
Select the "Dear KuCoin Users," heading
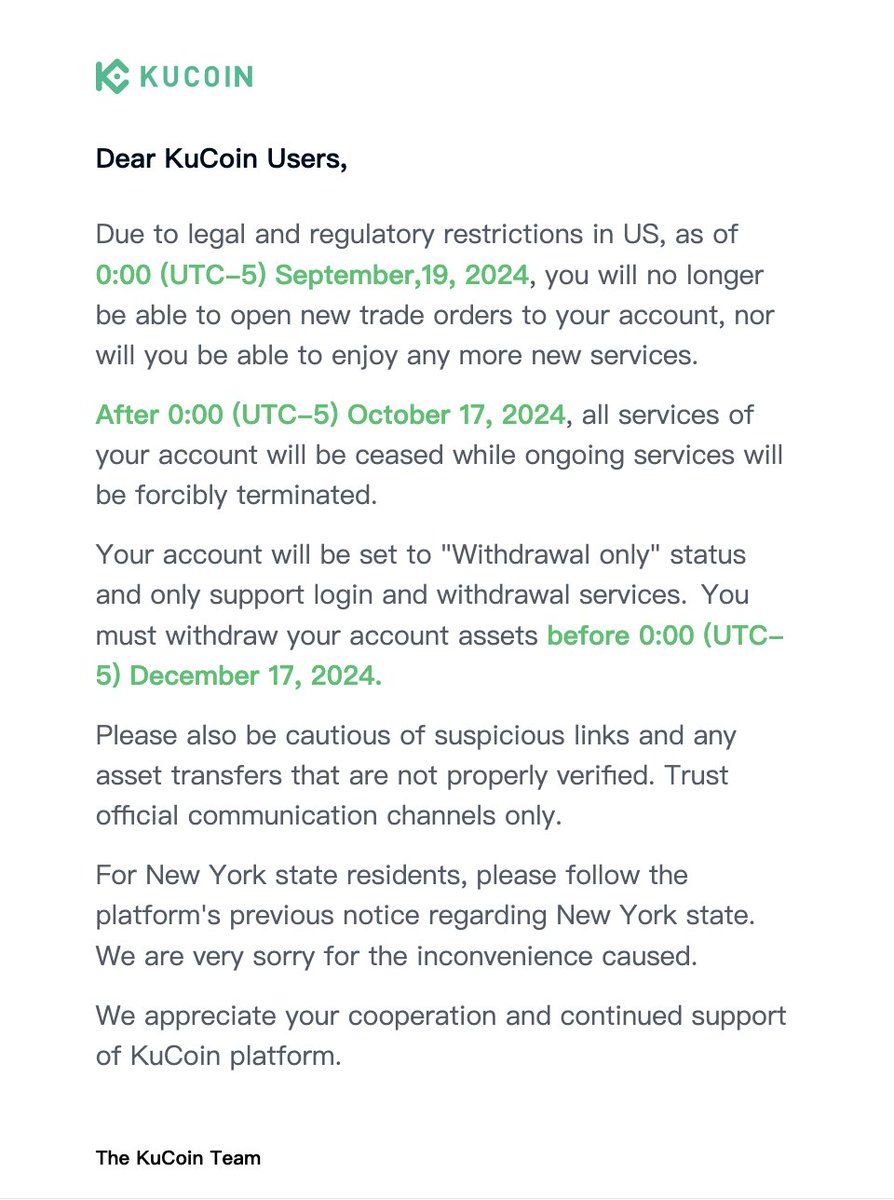[221, 159]
